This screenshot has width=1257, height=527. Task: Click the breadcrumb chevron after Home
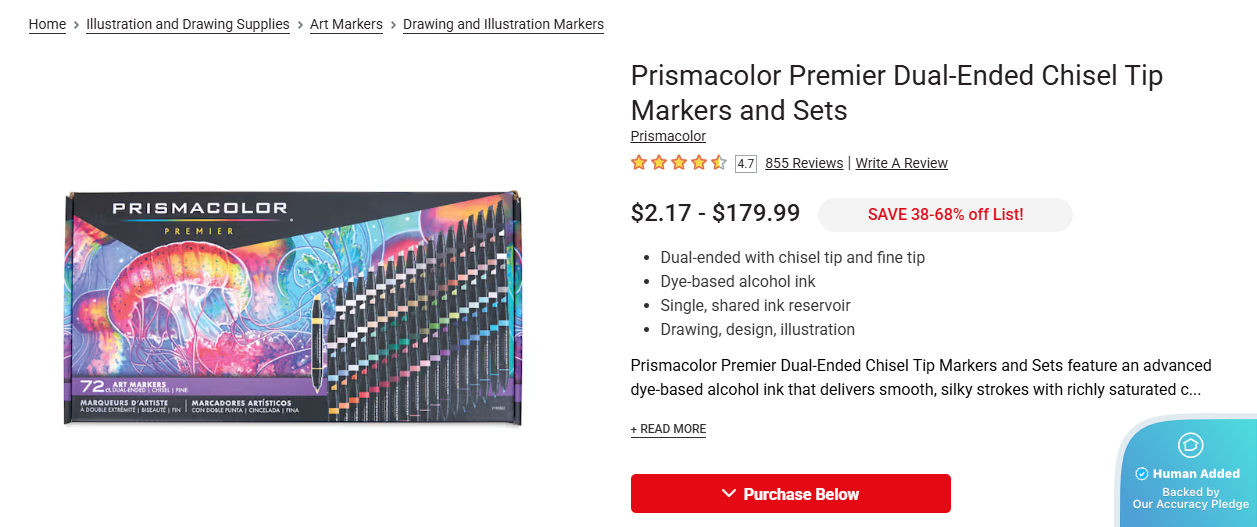pos(76,24)
